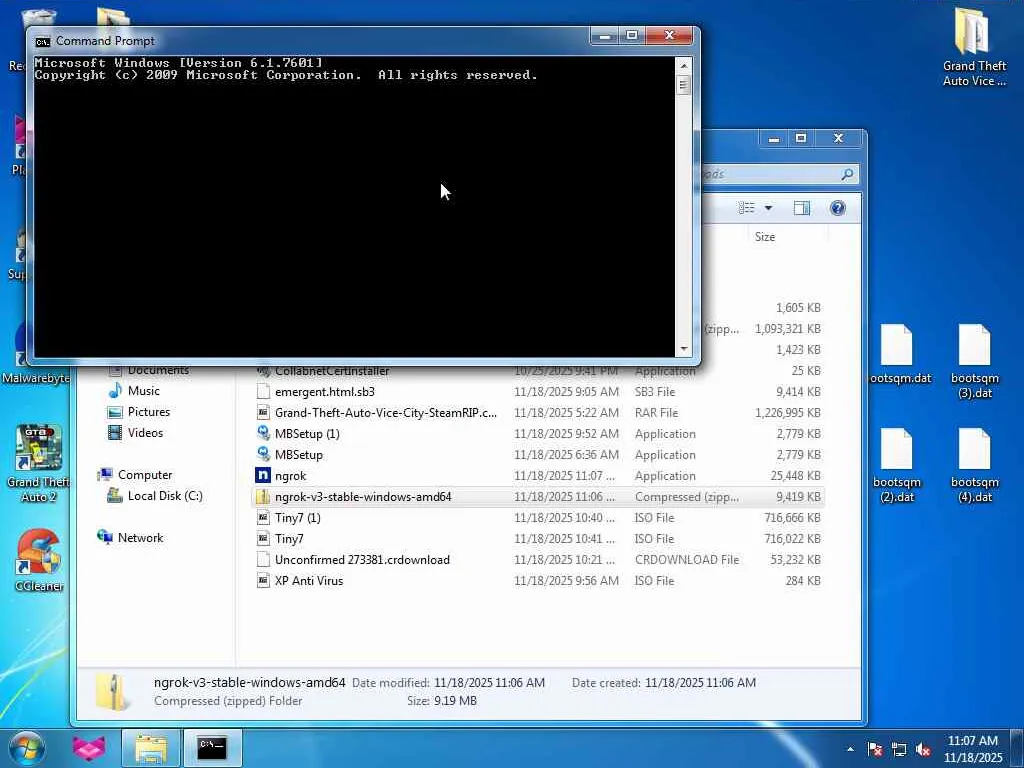Click the XP Anti Virus ISO file icon
Image resolution: width=1024 pixels, height=768 pixels.
point(263,581)
